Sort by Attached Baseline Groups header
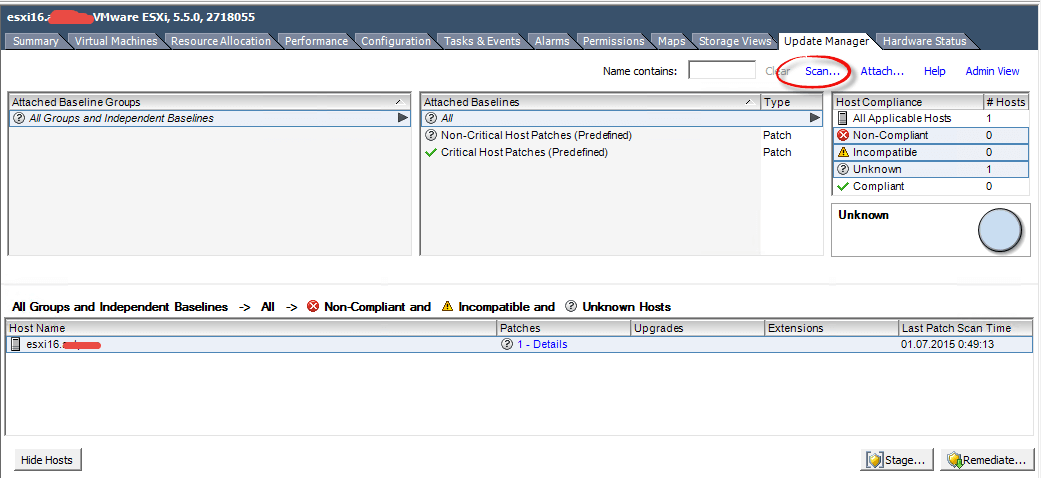This screenshot has width=1041, height=478. point(209,102)
